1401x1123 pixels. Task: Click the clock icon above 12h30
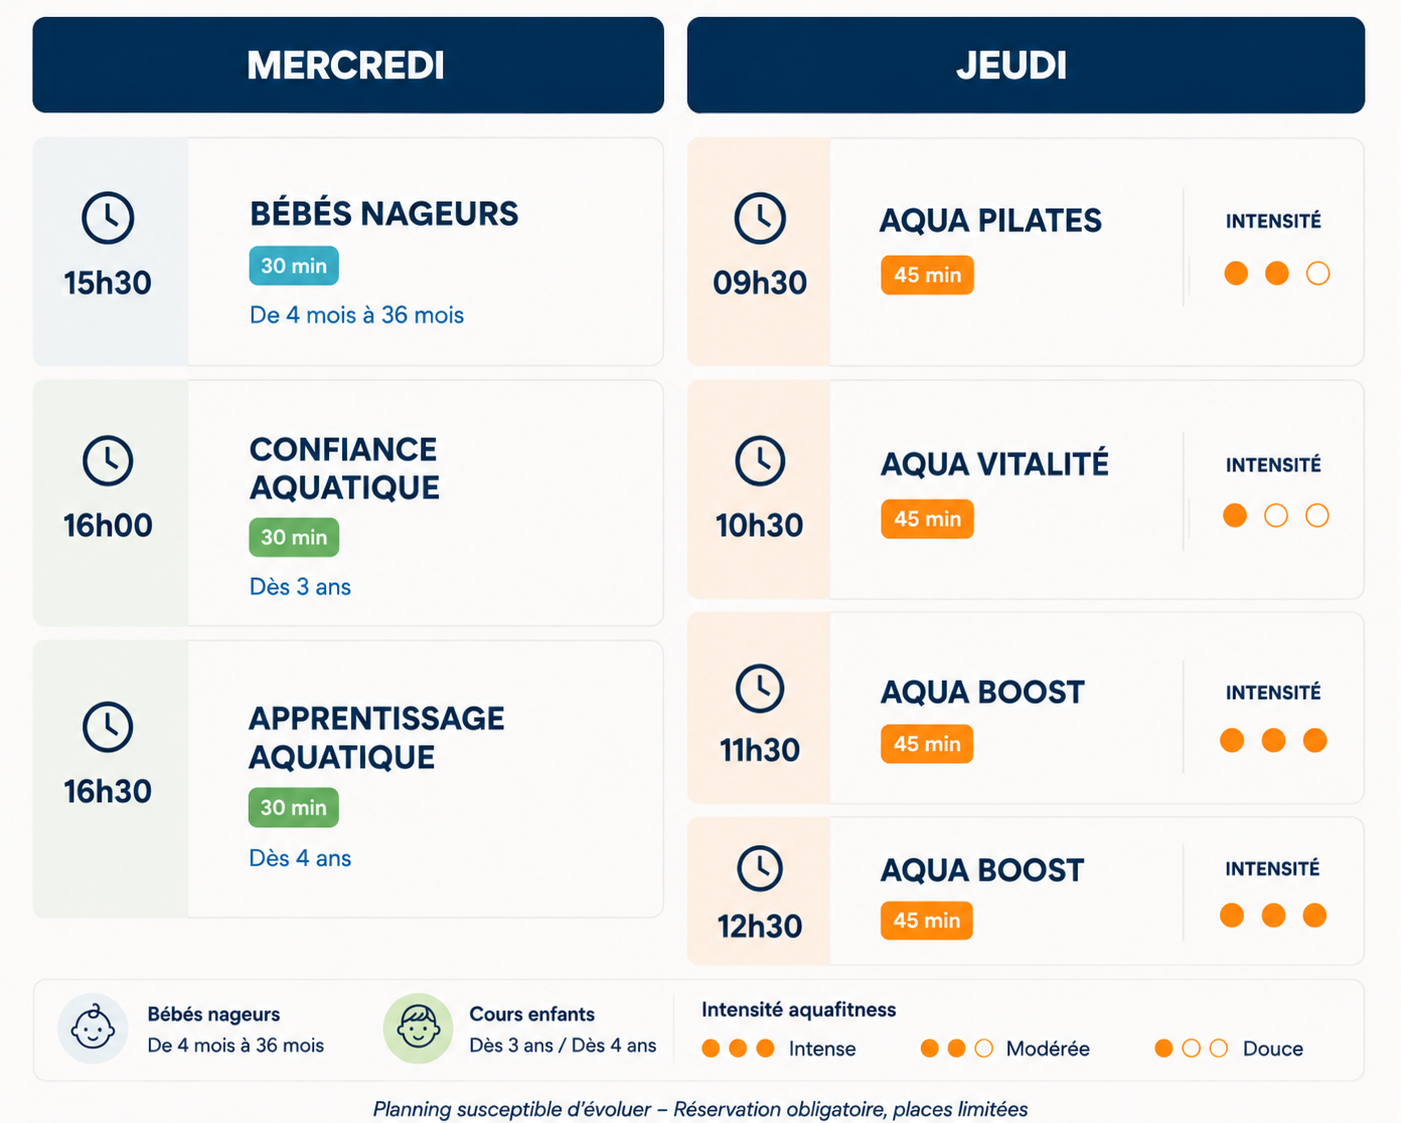point(760,868)
